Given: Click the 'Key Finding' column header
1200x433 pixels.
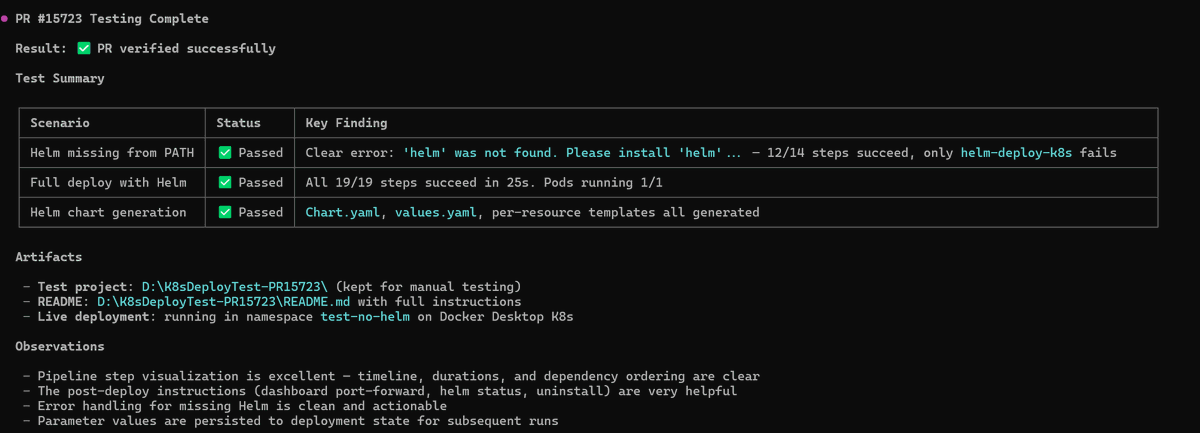Looking at the screenshot, I should click(346, 123).
